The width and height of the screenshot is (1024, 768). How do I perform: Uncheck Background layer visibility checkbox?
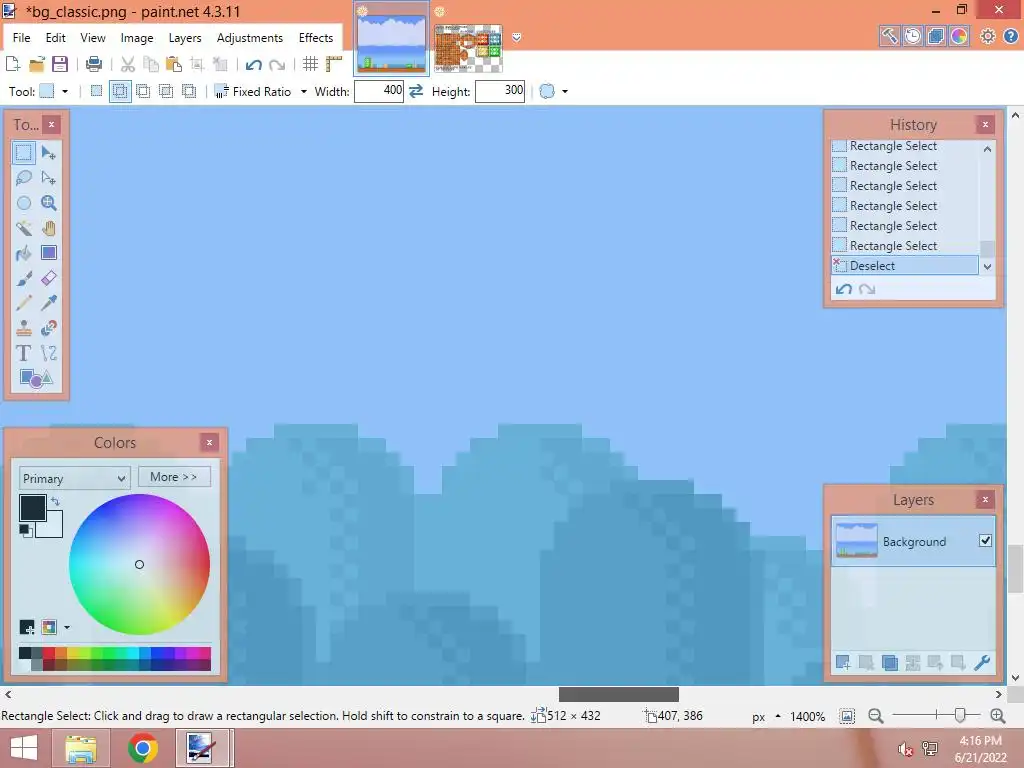point(985,541)
